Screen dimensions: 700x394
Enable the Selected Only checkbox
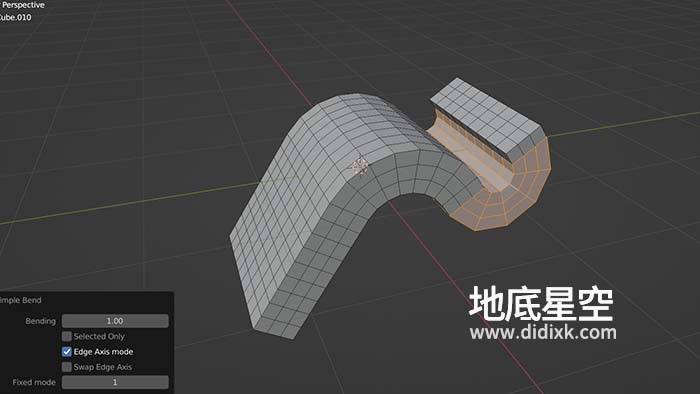click(x=67, y=336)
